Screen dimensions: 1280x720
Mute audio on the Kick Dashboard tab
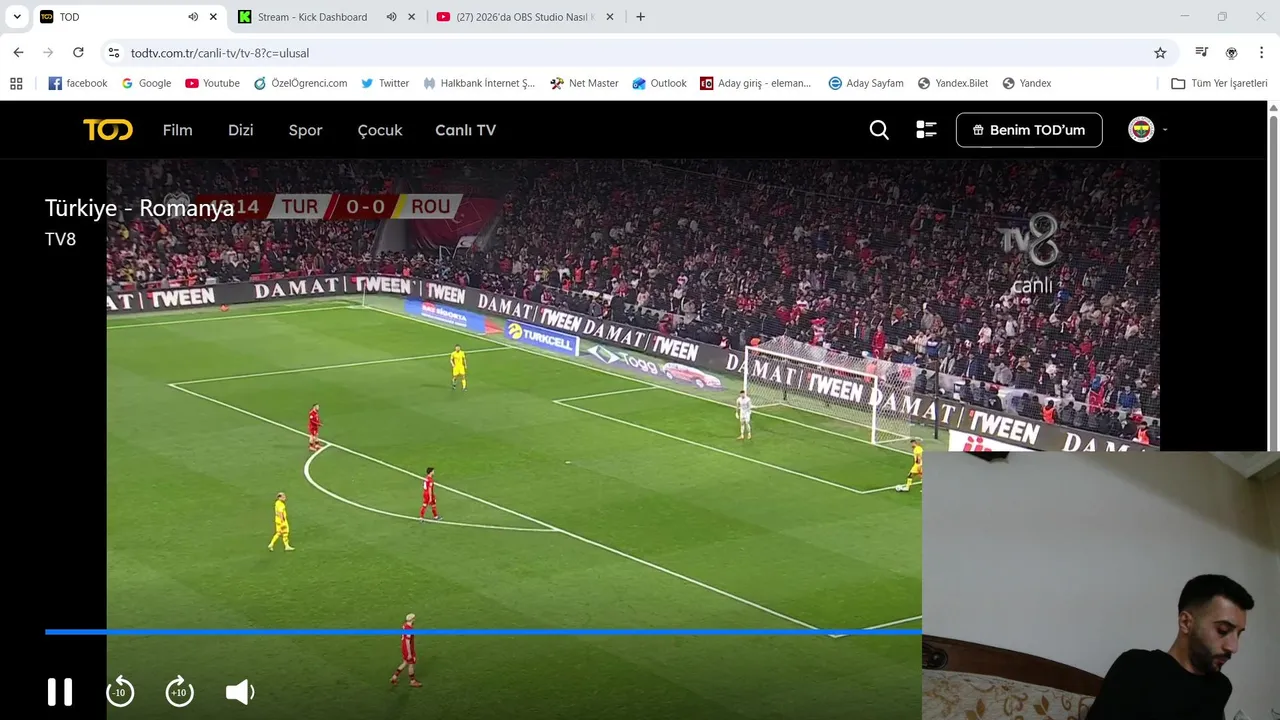pos(391,17)
